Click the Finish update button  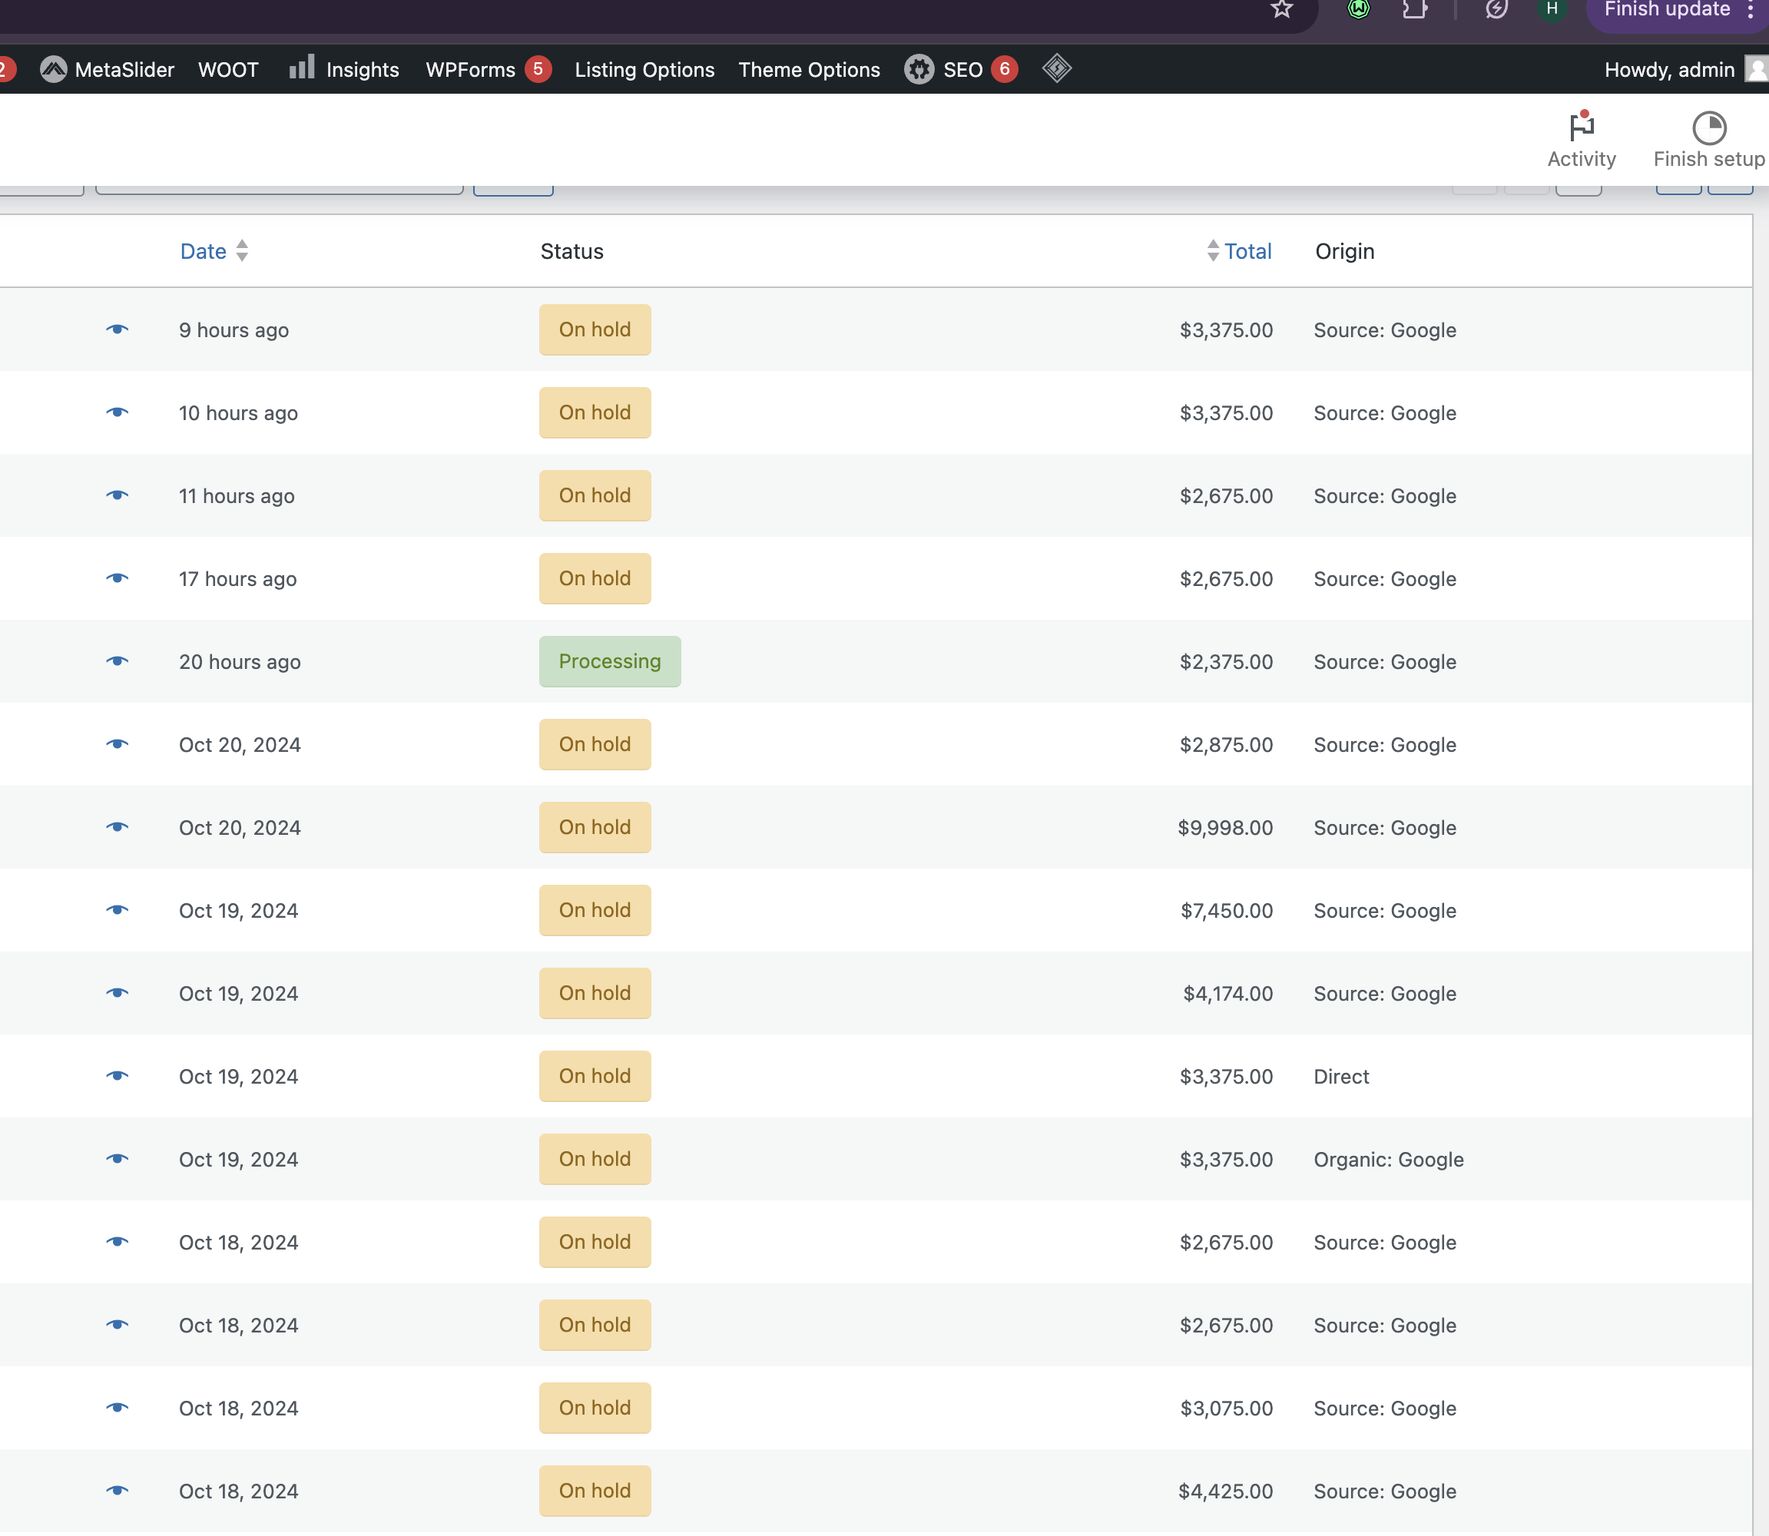coord(1666,10)
